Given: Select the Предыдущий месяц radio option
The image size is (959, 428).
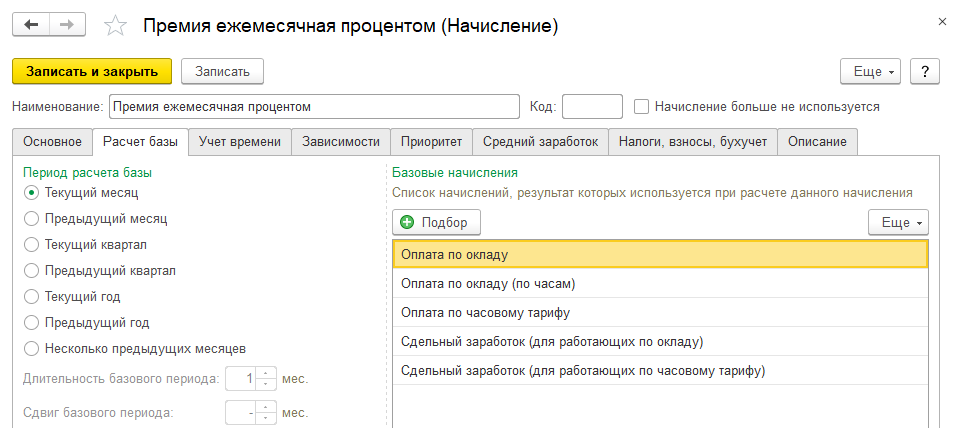Looking at the screenshot, I should pos(32,218).
